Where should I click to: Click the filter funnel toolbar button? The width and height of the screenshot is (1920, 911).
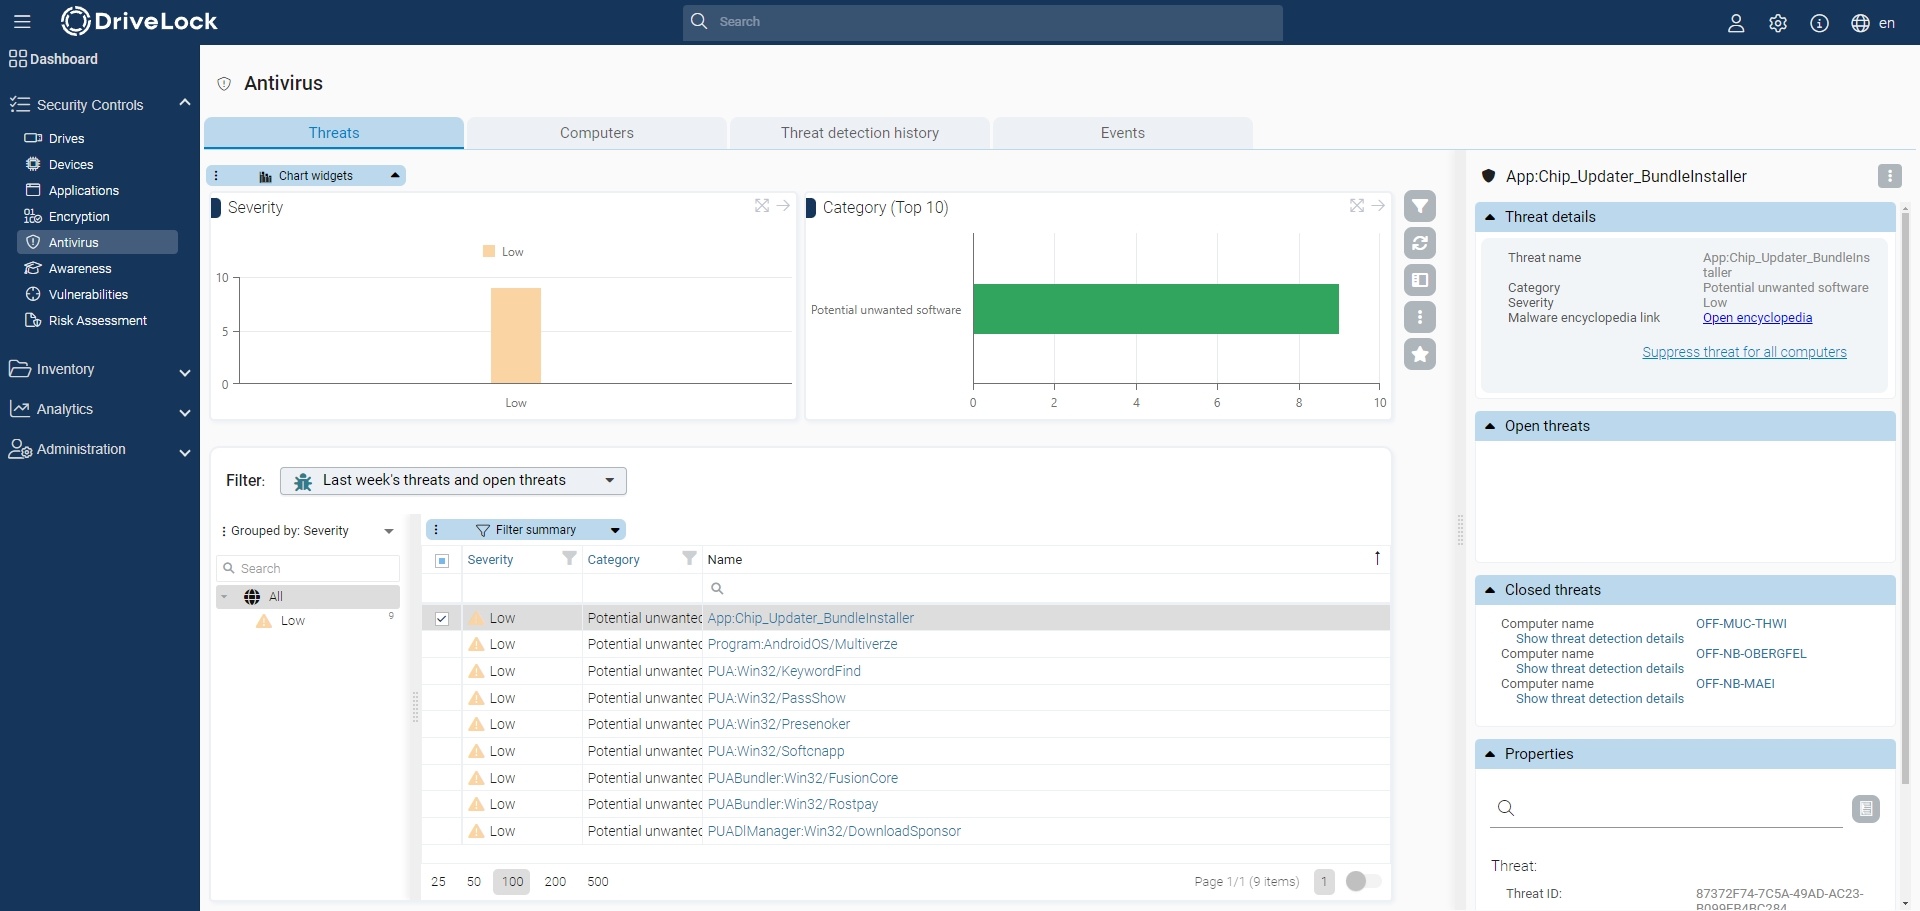click(1420, 206)
